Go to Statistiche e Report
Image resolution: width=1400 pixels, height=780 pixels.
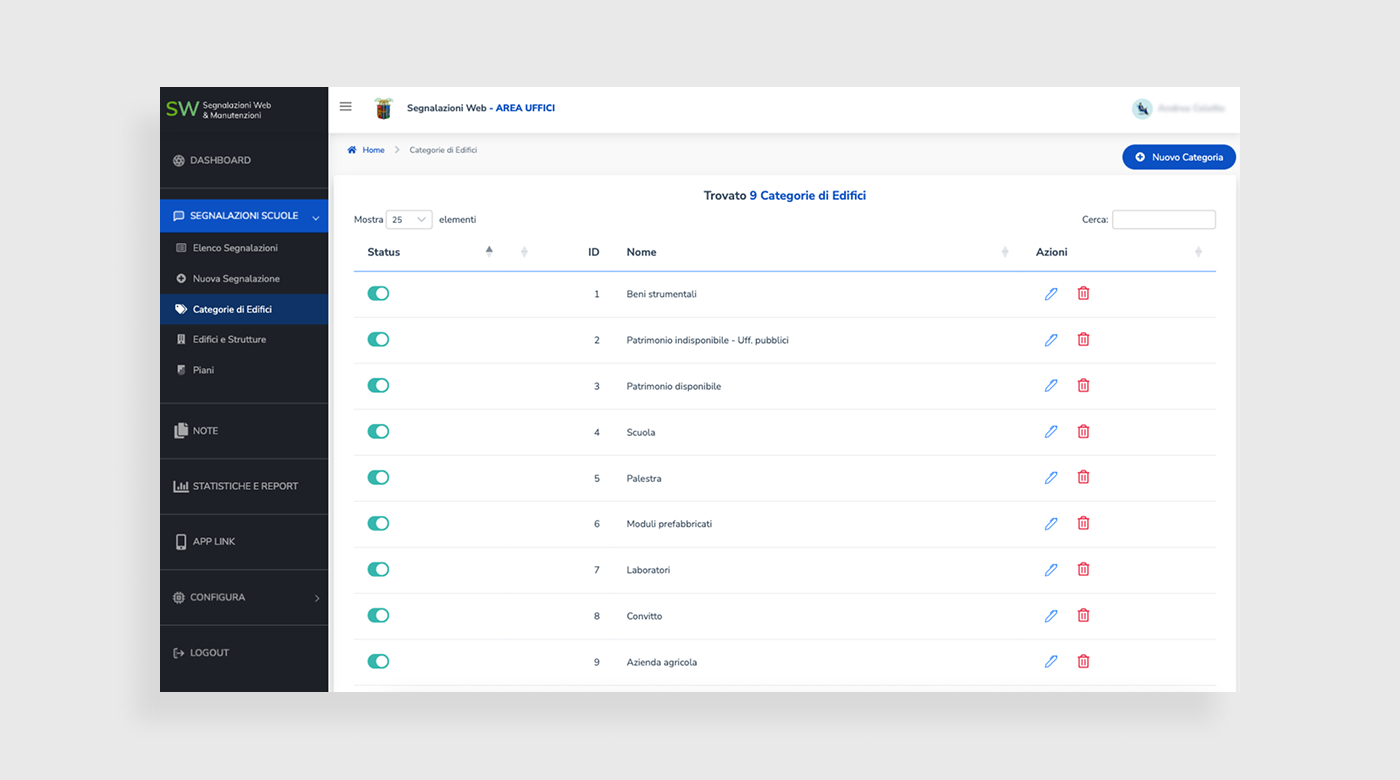tap(245, 487)
